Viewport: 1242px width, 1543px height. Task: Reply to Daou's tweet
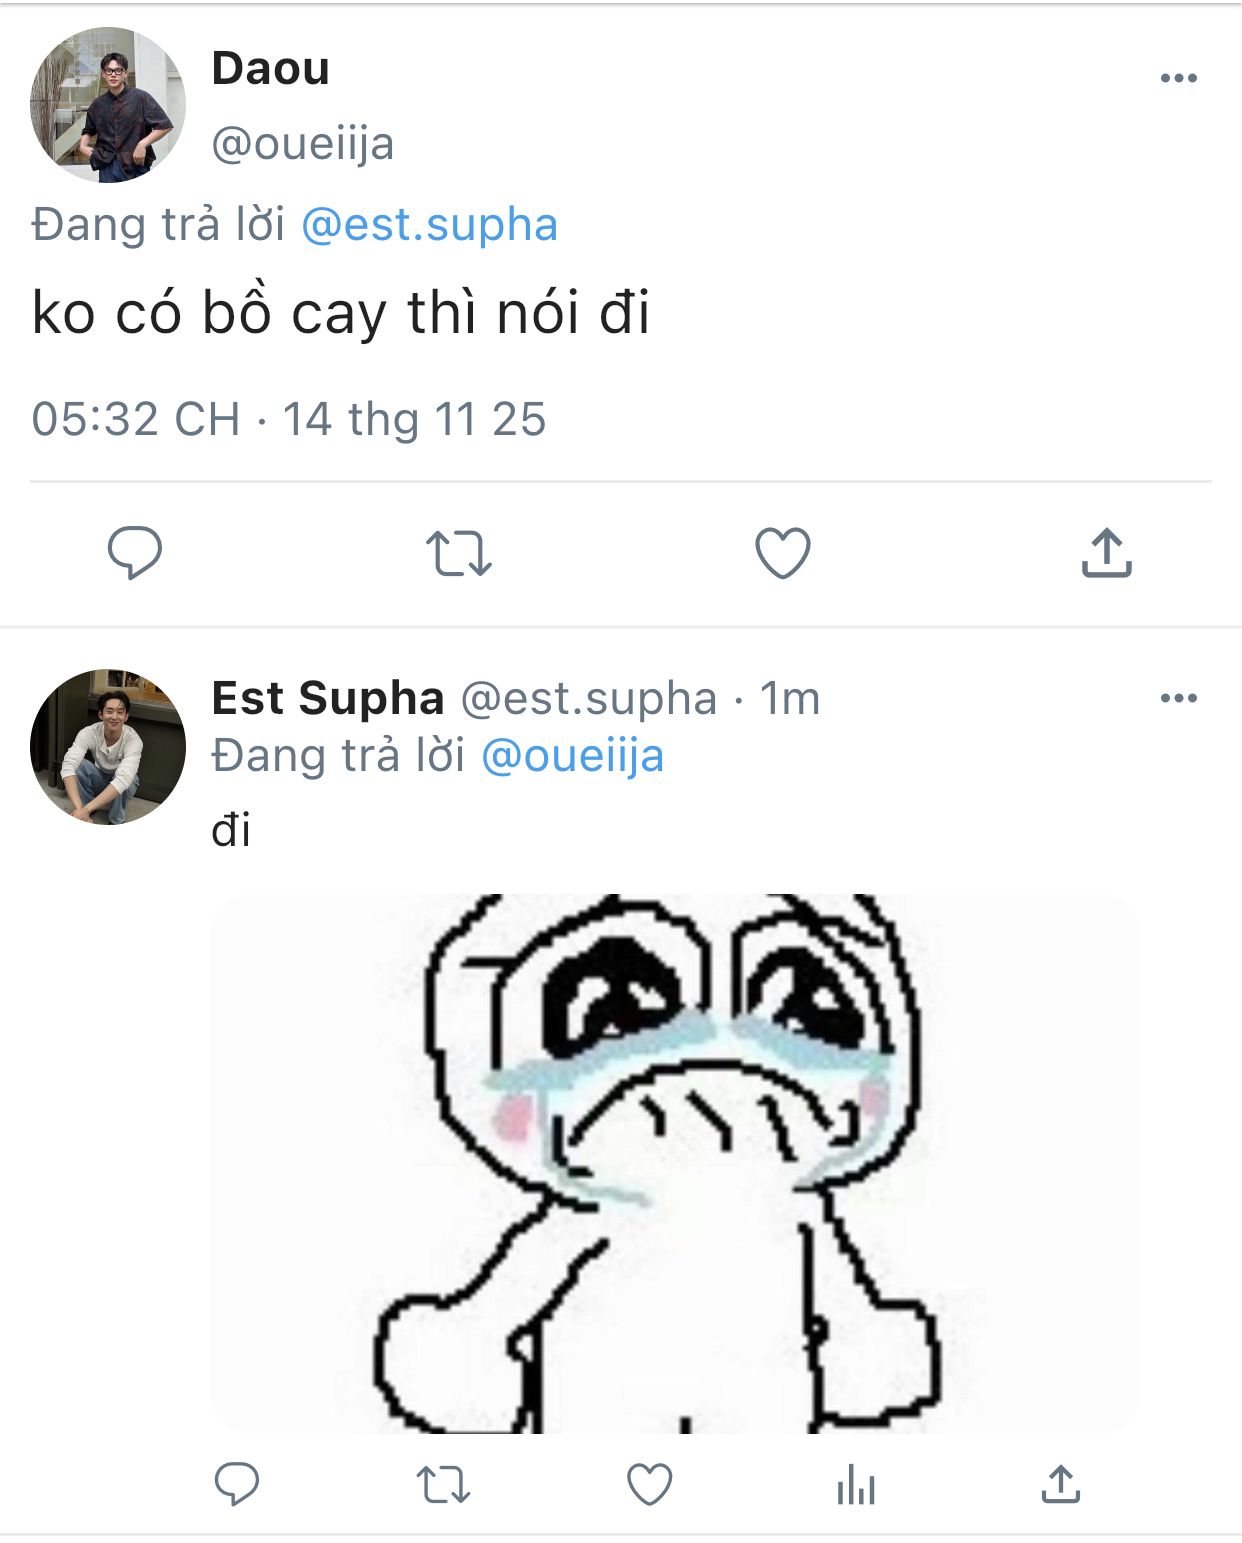(135, 553)
